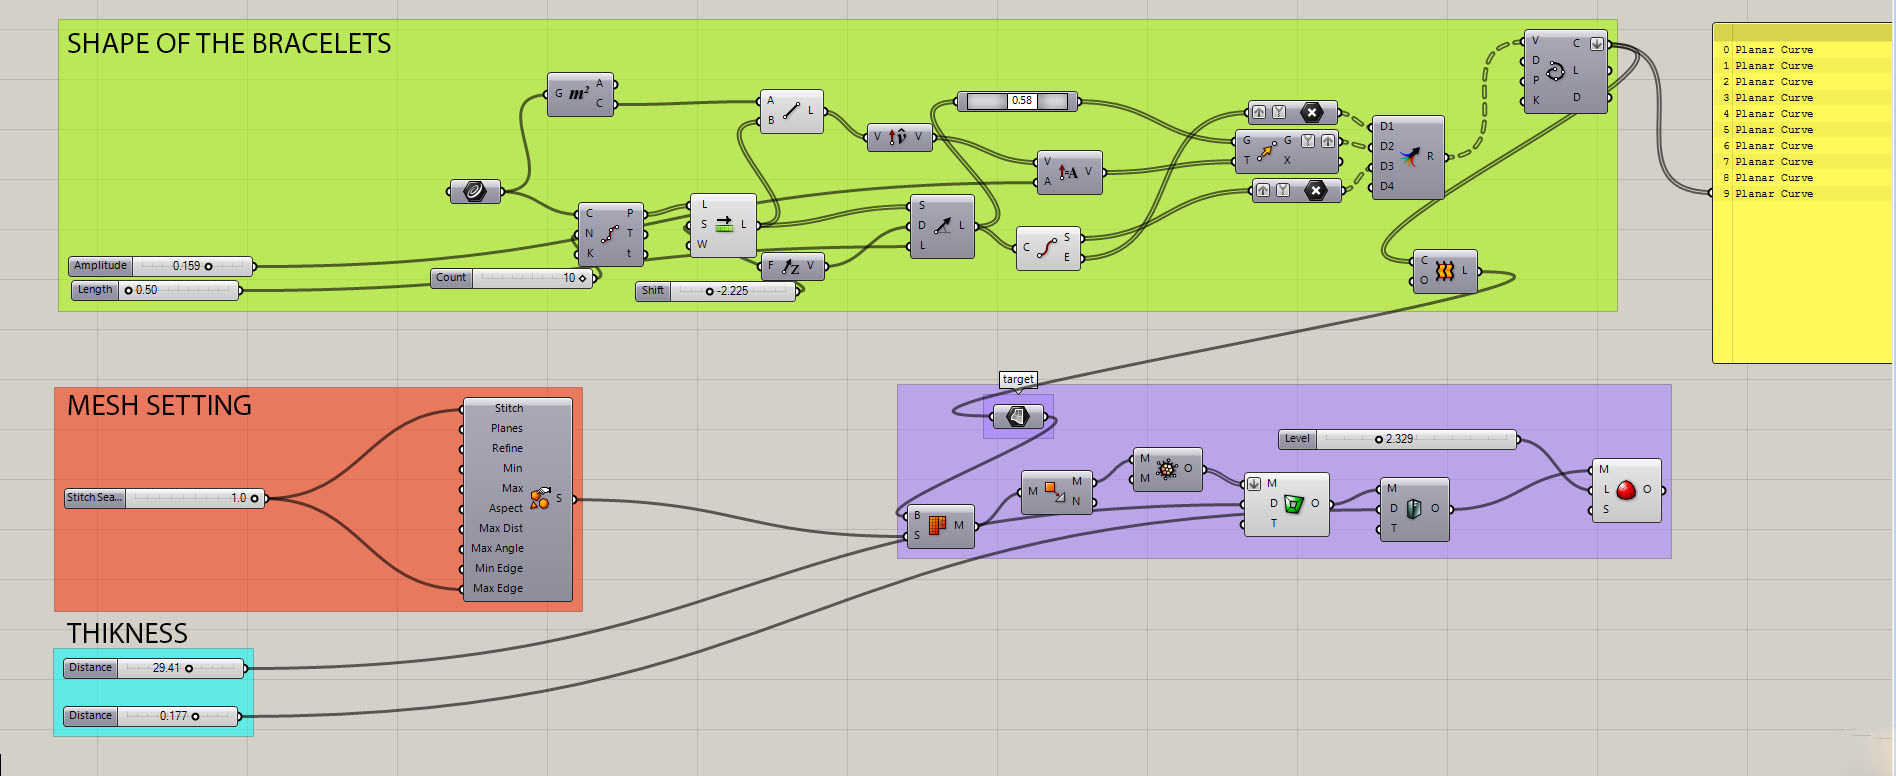This screenshot has width=1896, height=776.
Task: Click the red subdivision component icon
Action: [x=1625, y=490]
